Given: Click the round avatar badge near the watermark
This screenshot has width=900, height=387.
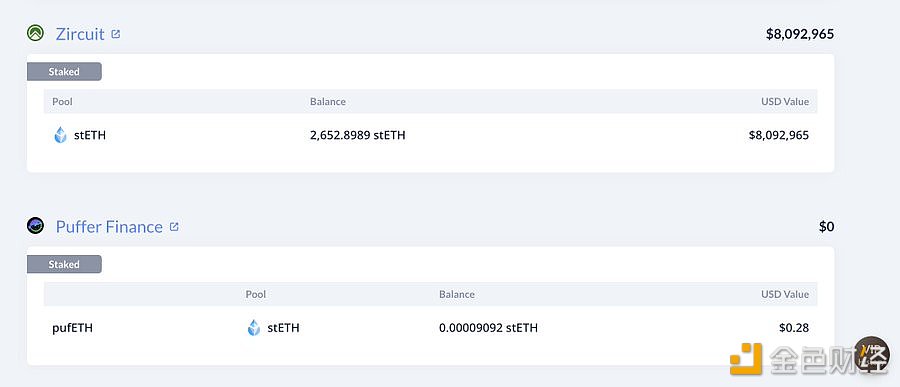Looking at the screenshot, I should pos(872,354).
